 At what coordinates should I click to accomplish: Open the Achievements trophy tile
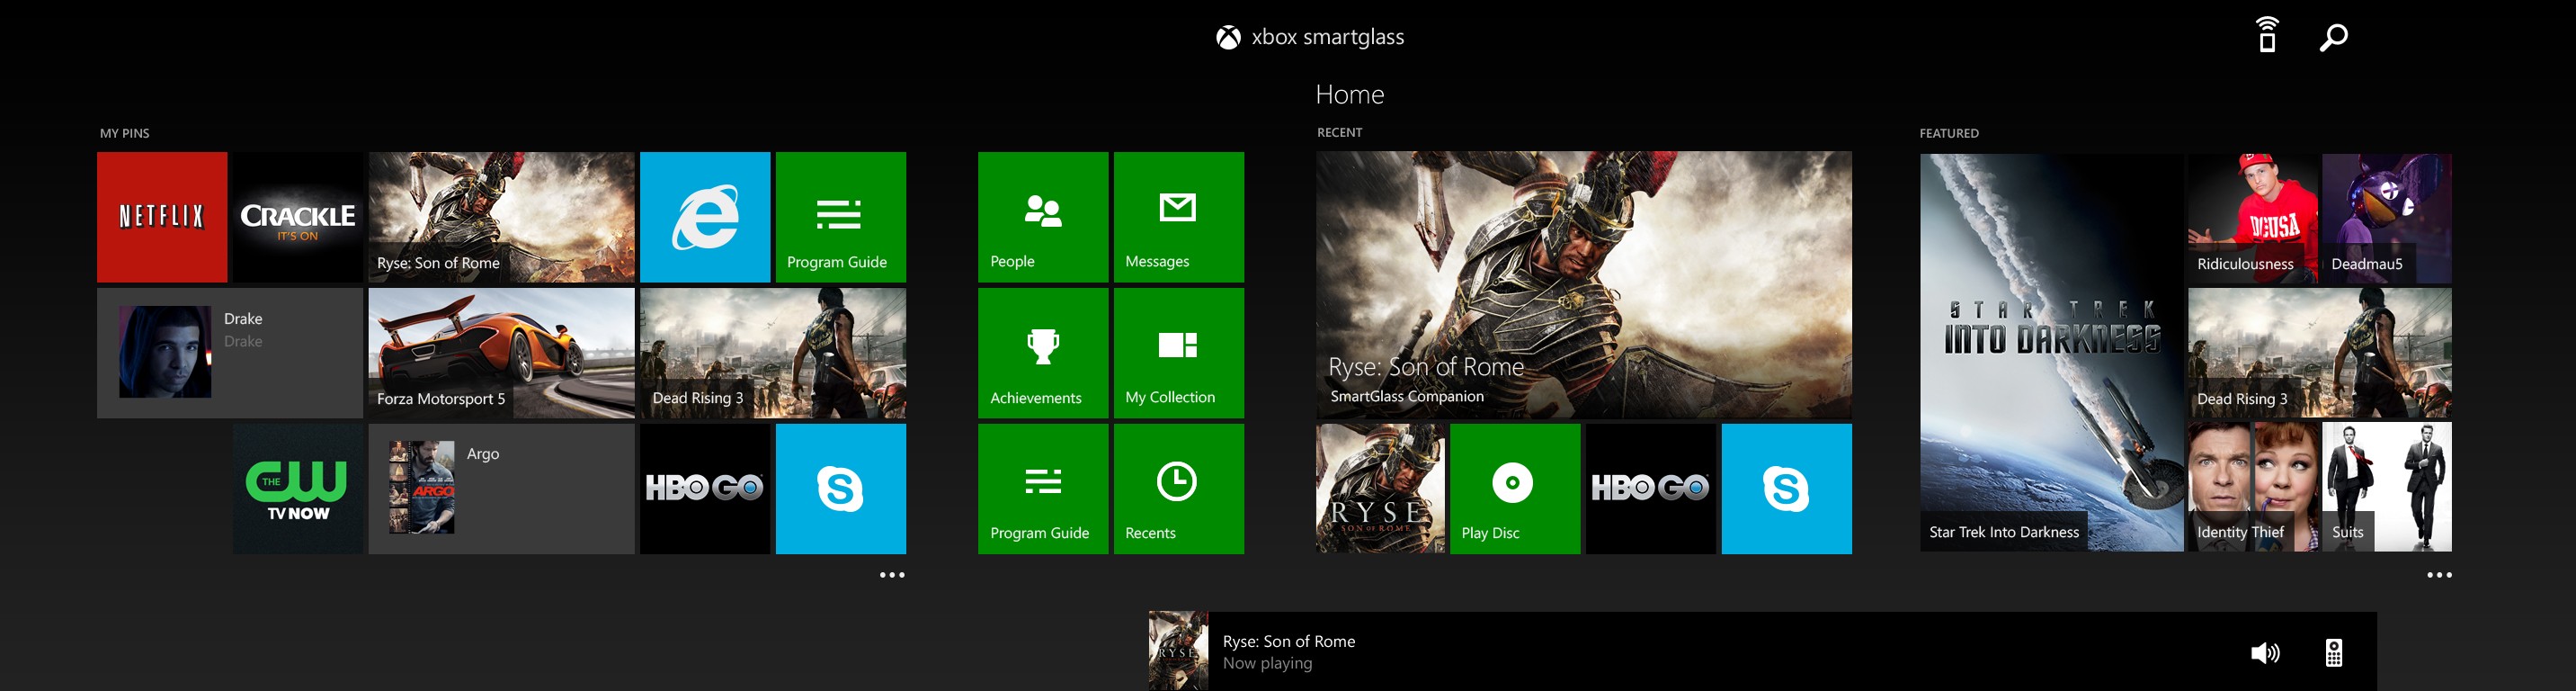pos(1042,352)
